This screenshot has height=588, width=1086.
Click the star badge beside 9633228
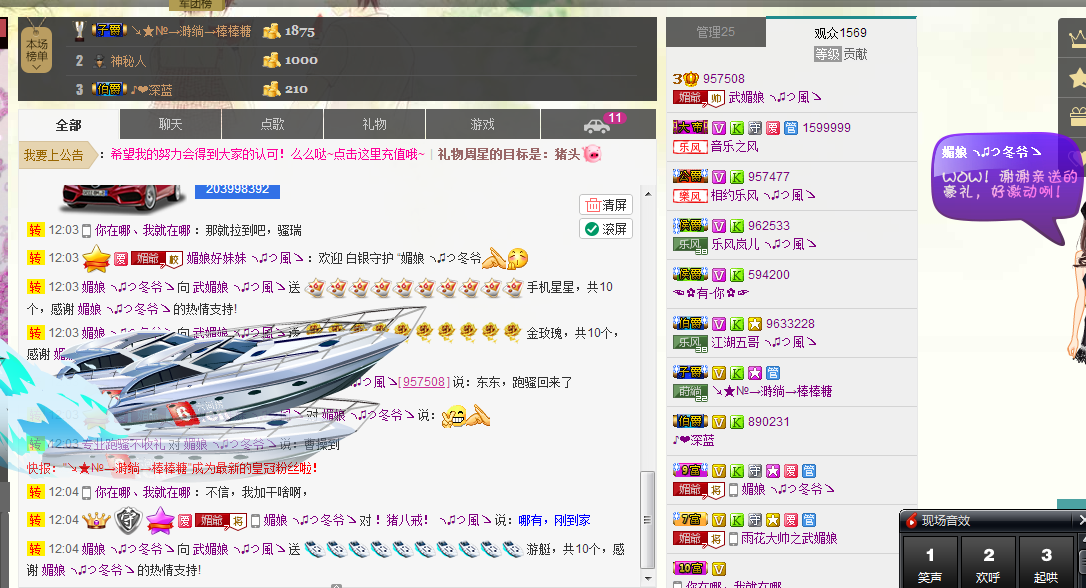755,324
